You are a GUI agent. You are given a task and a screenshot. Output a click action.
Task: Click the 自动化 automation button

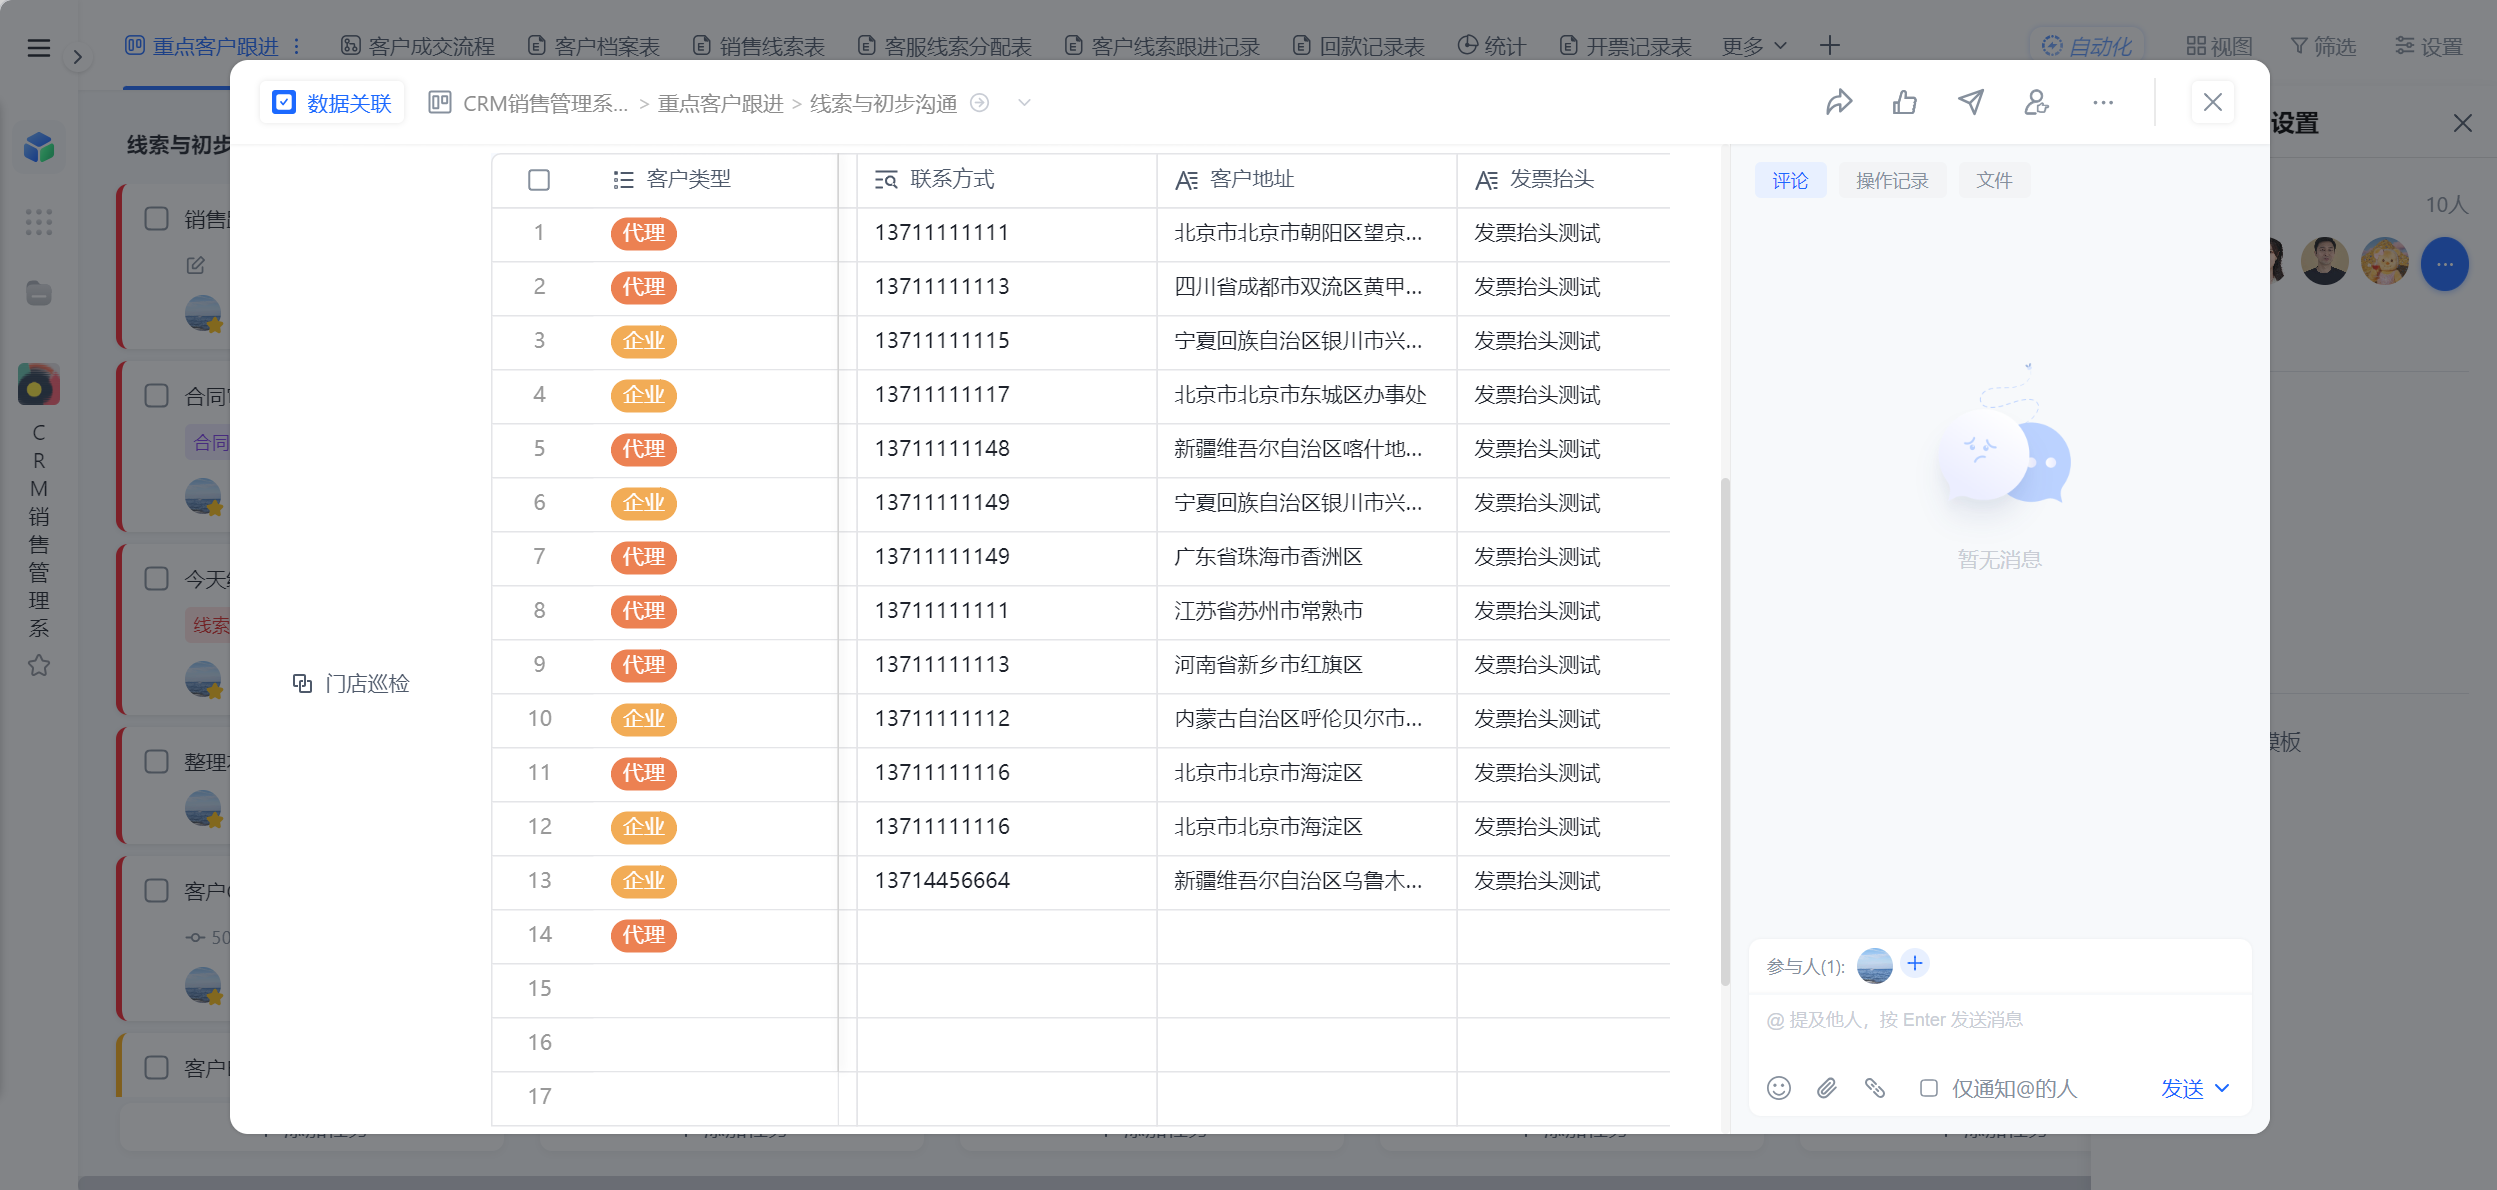click(2087, 46)
